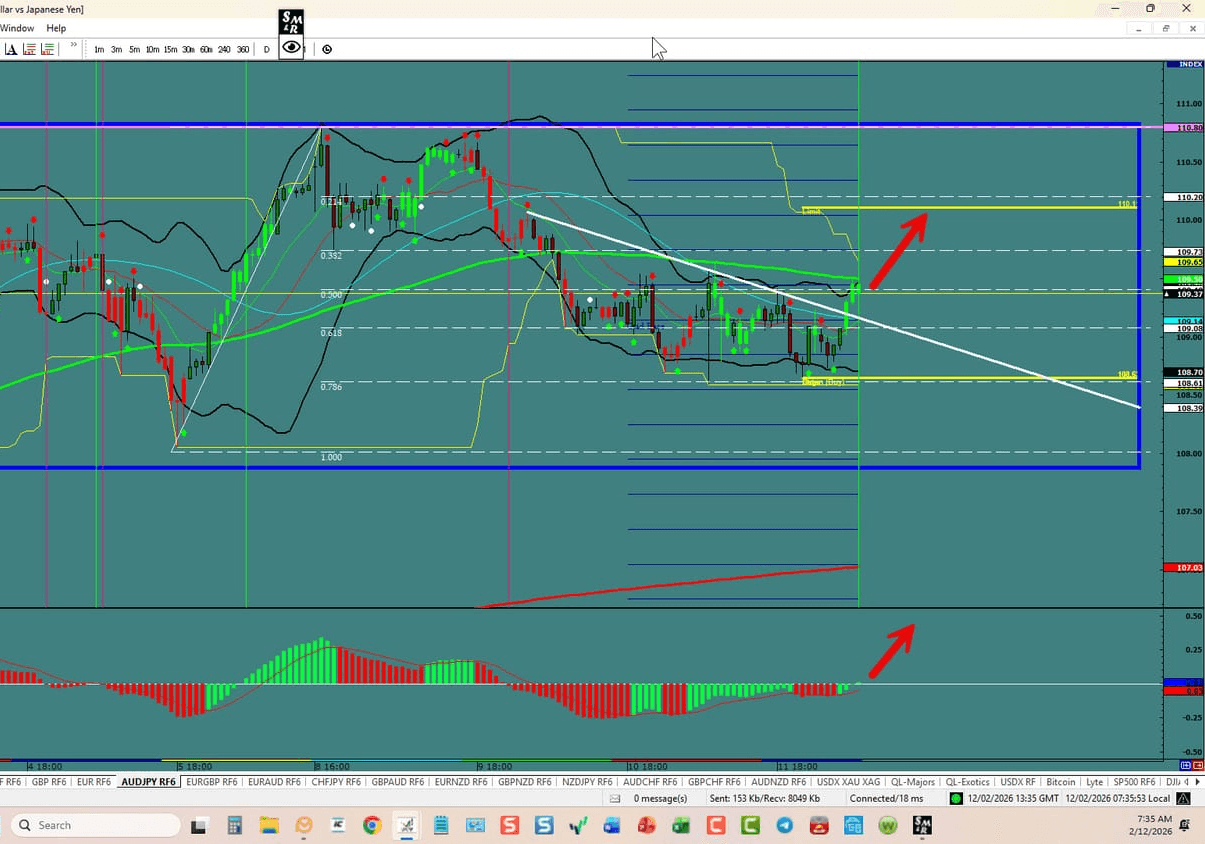
Task: Open the Bitcoin instrument
Action: point(1061,781)
